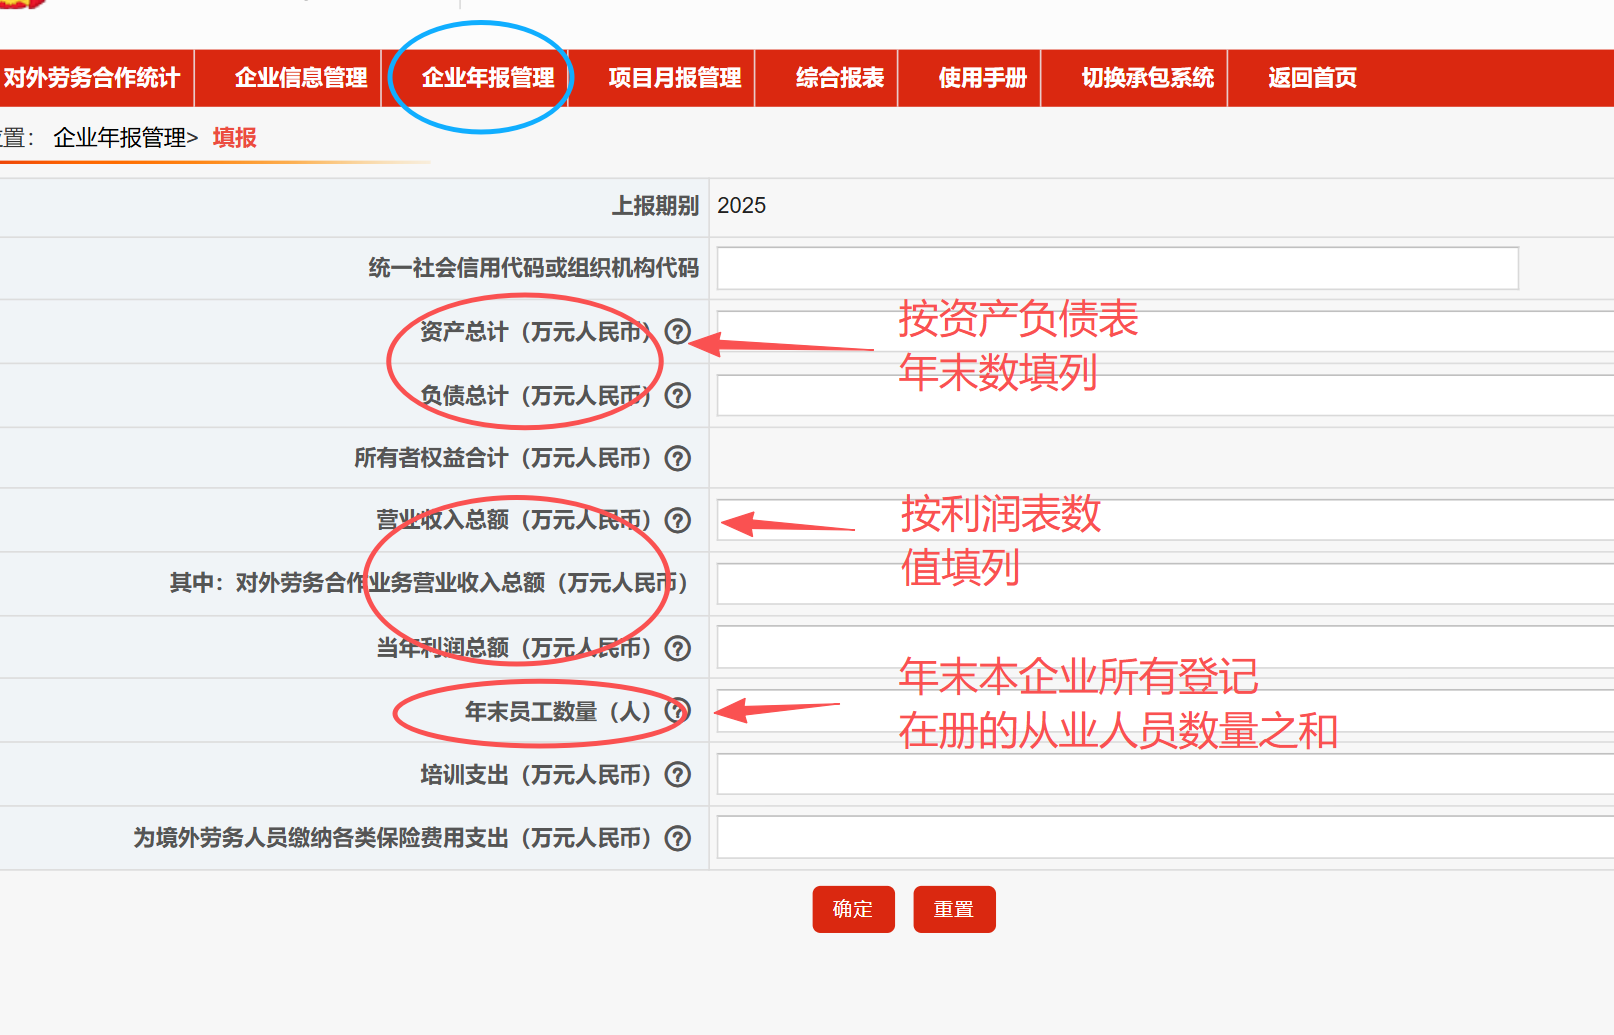Viewport: 1614px width, 1035px height.
Task: Click question mark icon for 营业收入总额
Action: point(678,520)
